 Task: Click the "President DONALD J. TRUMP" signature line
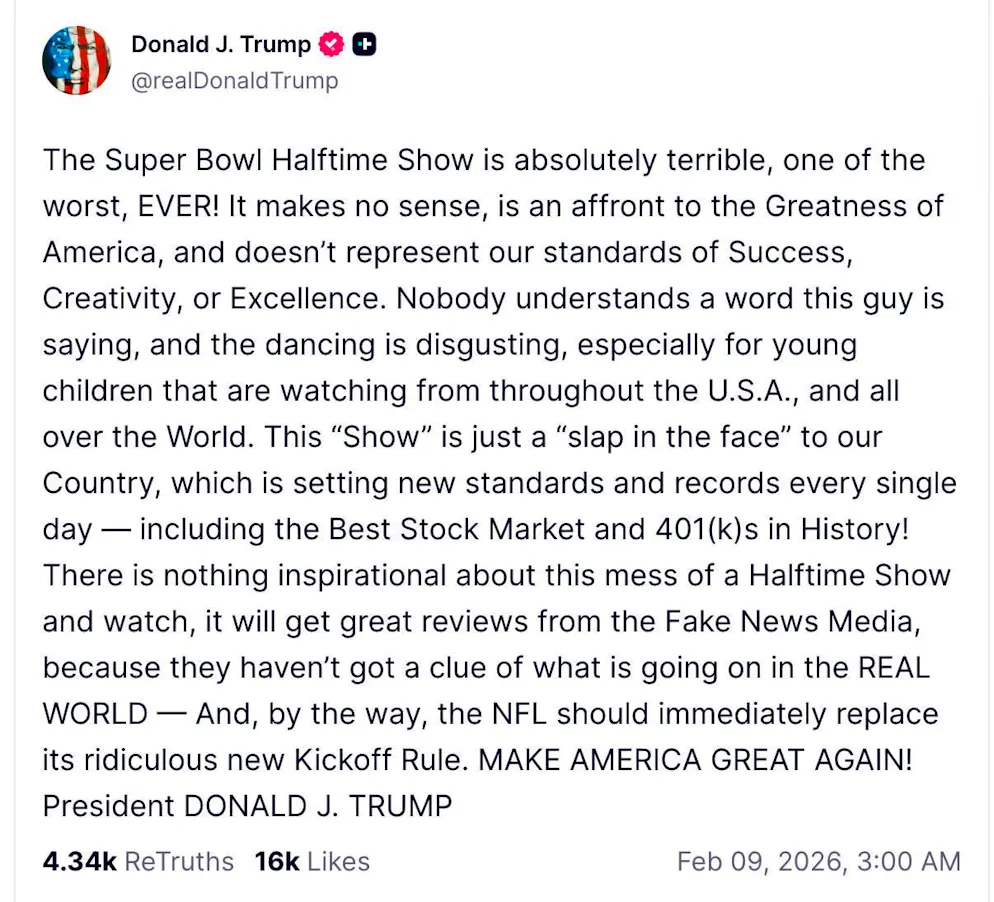247,806
